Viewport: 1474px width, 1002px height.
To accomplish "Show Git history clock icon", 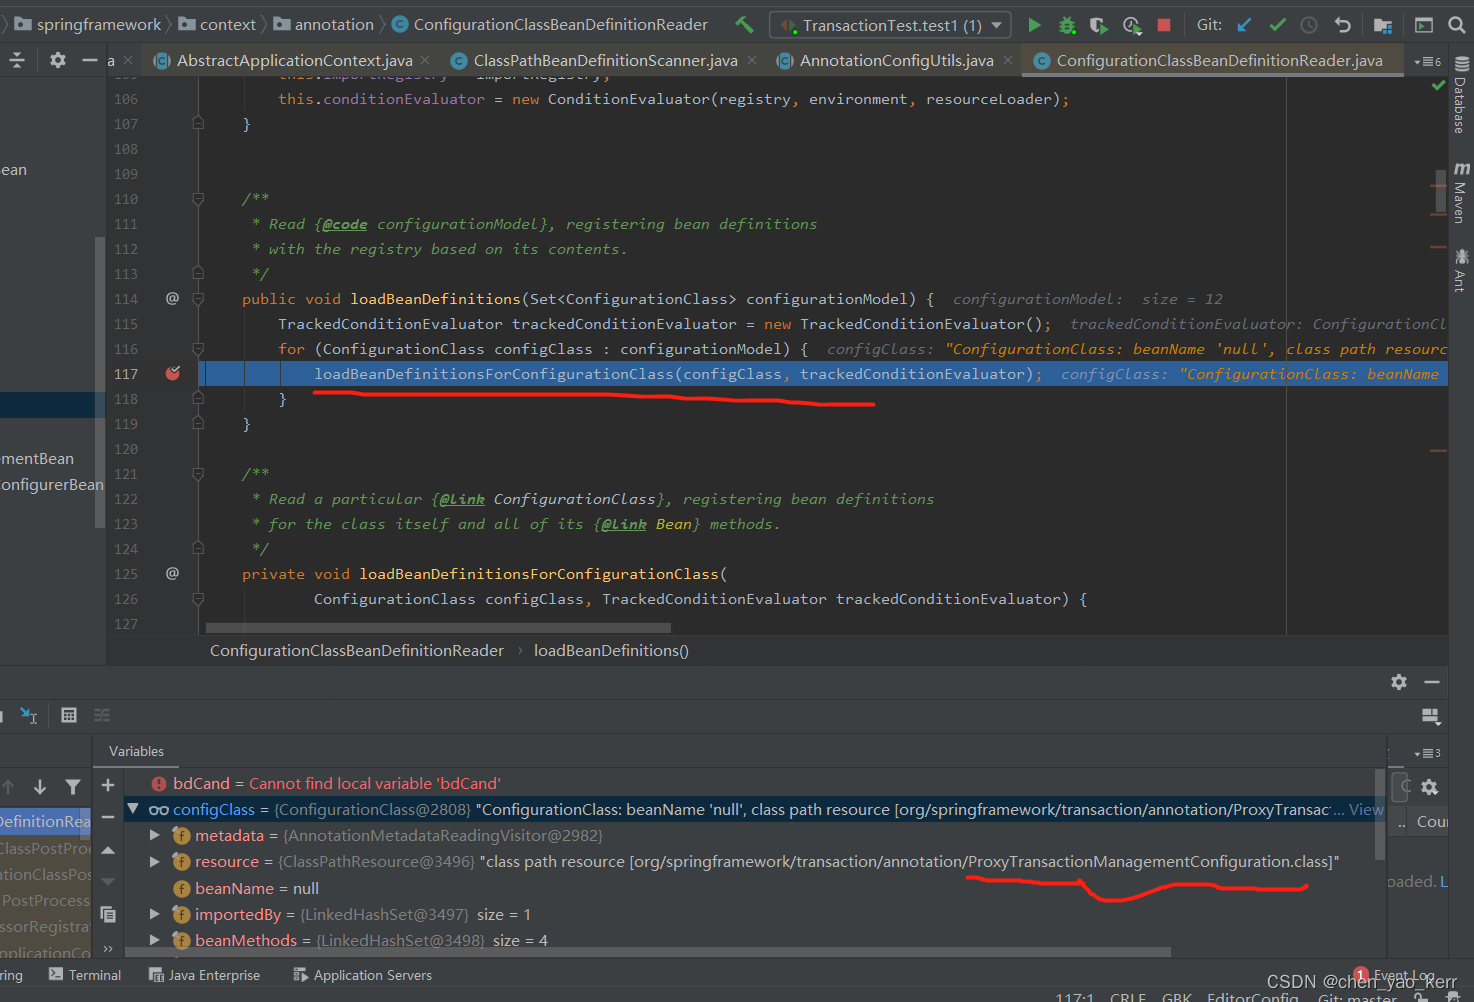I will [1309, 25].
